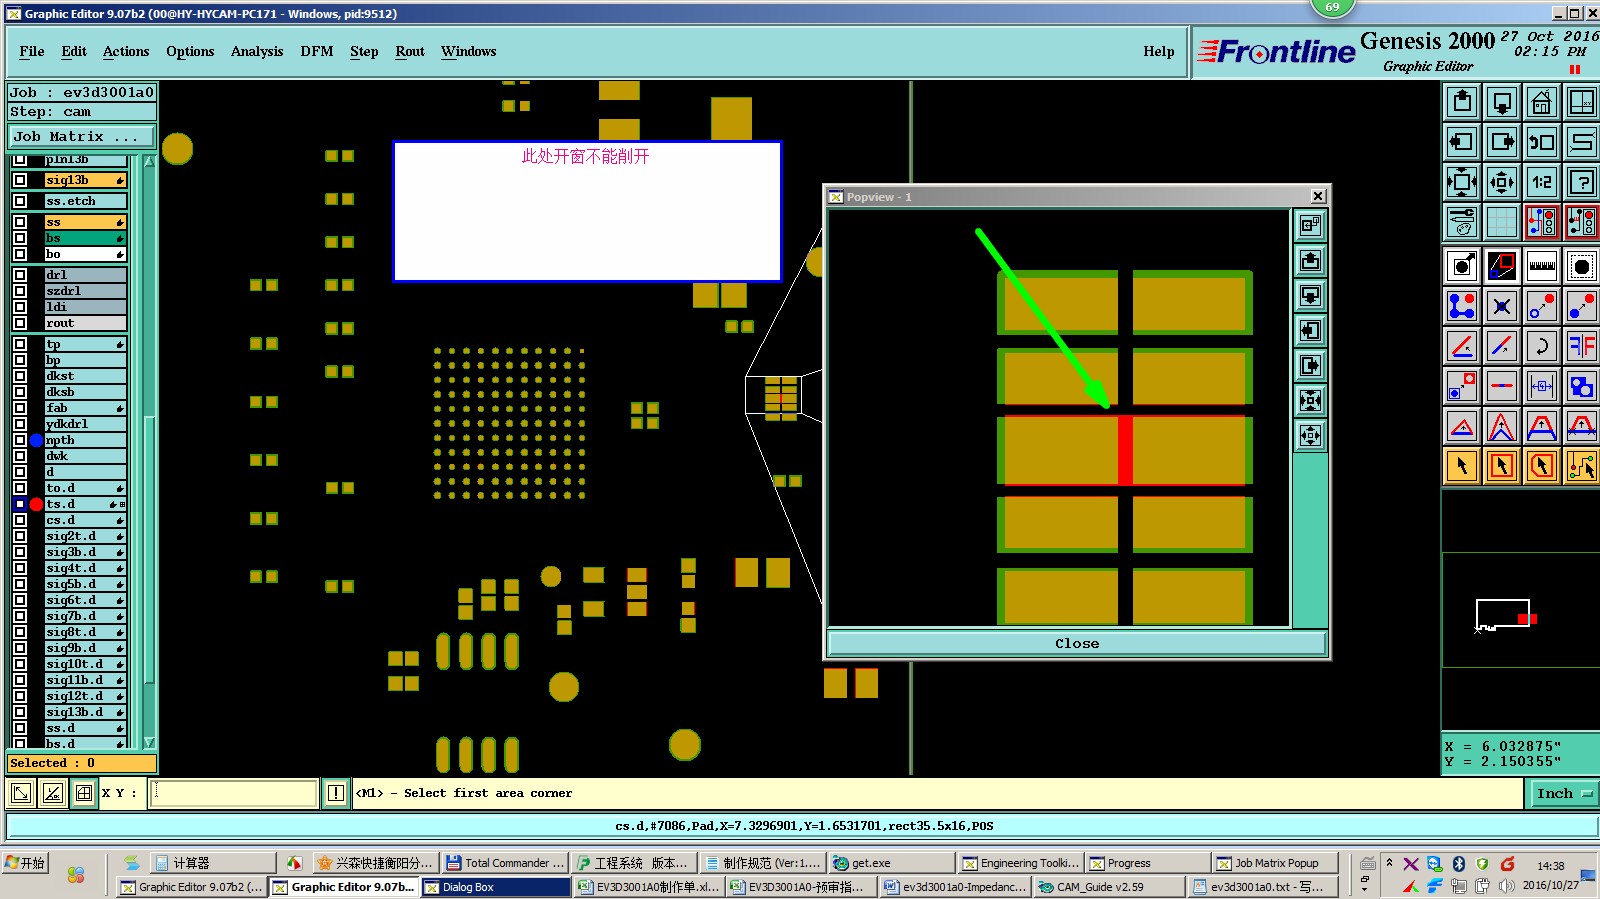
Task: Toggle the sig2t.d layer checkbox
Action: coord(20,536)
